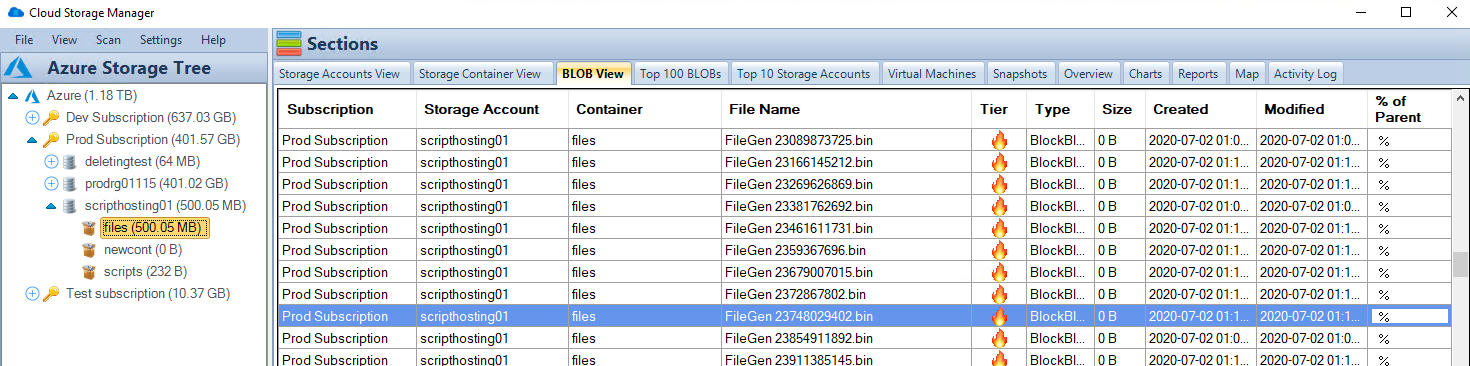Open the Snapshots tab
This screenshot has width=1470, height=366.
[x=1020, y=73]
